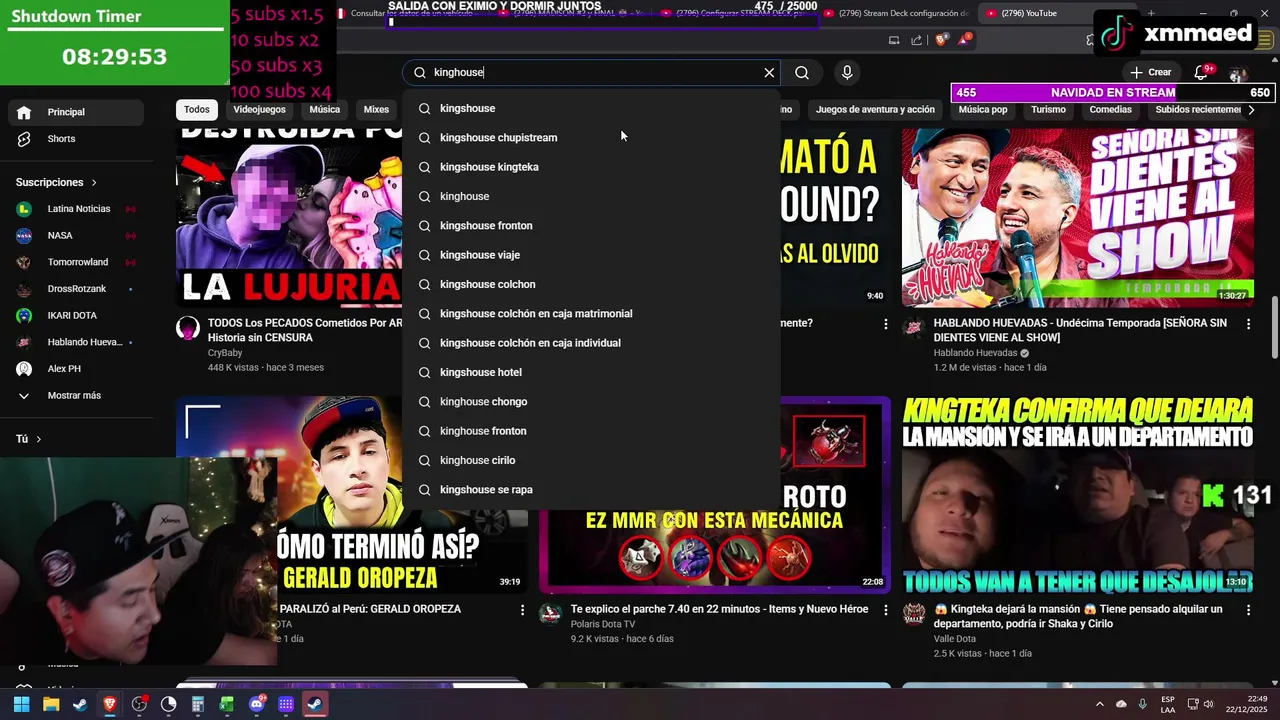
Task: Open the YouTube notifications bell
Action: point(1202,72)
